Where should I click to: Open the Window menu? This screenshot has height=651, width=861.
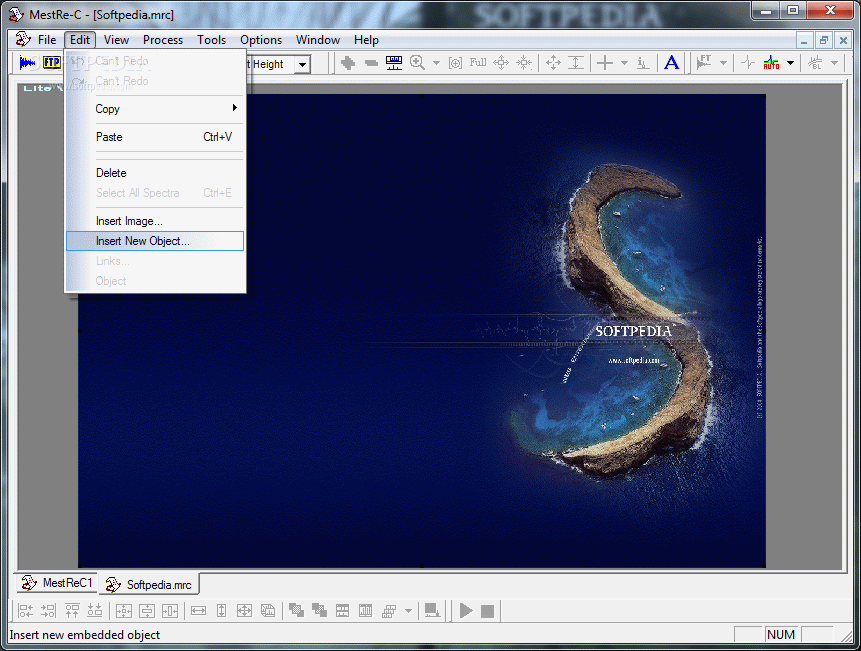[x=318, y=40]
